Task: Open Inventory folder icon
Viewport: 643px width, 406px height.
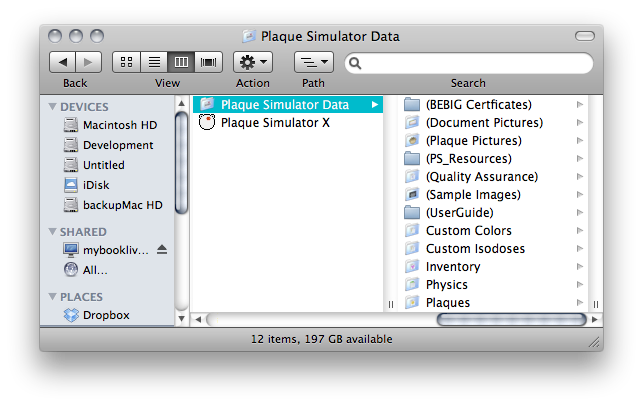Action: tap(412, 267)
